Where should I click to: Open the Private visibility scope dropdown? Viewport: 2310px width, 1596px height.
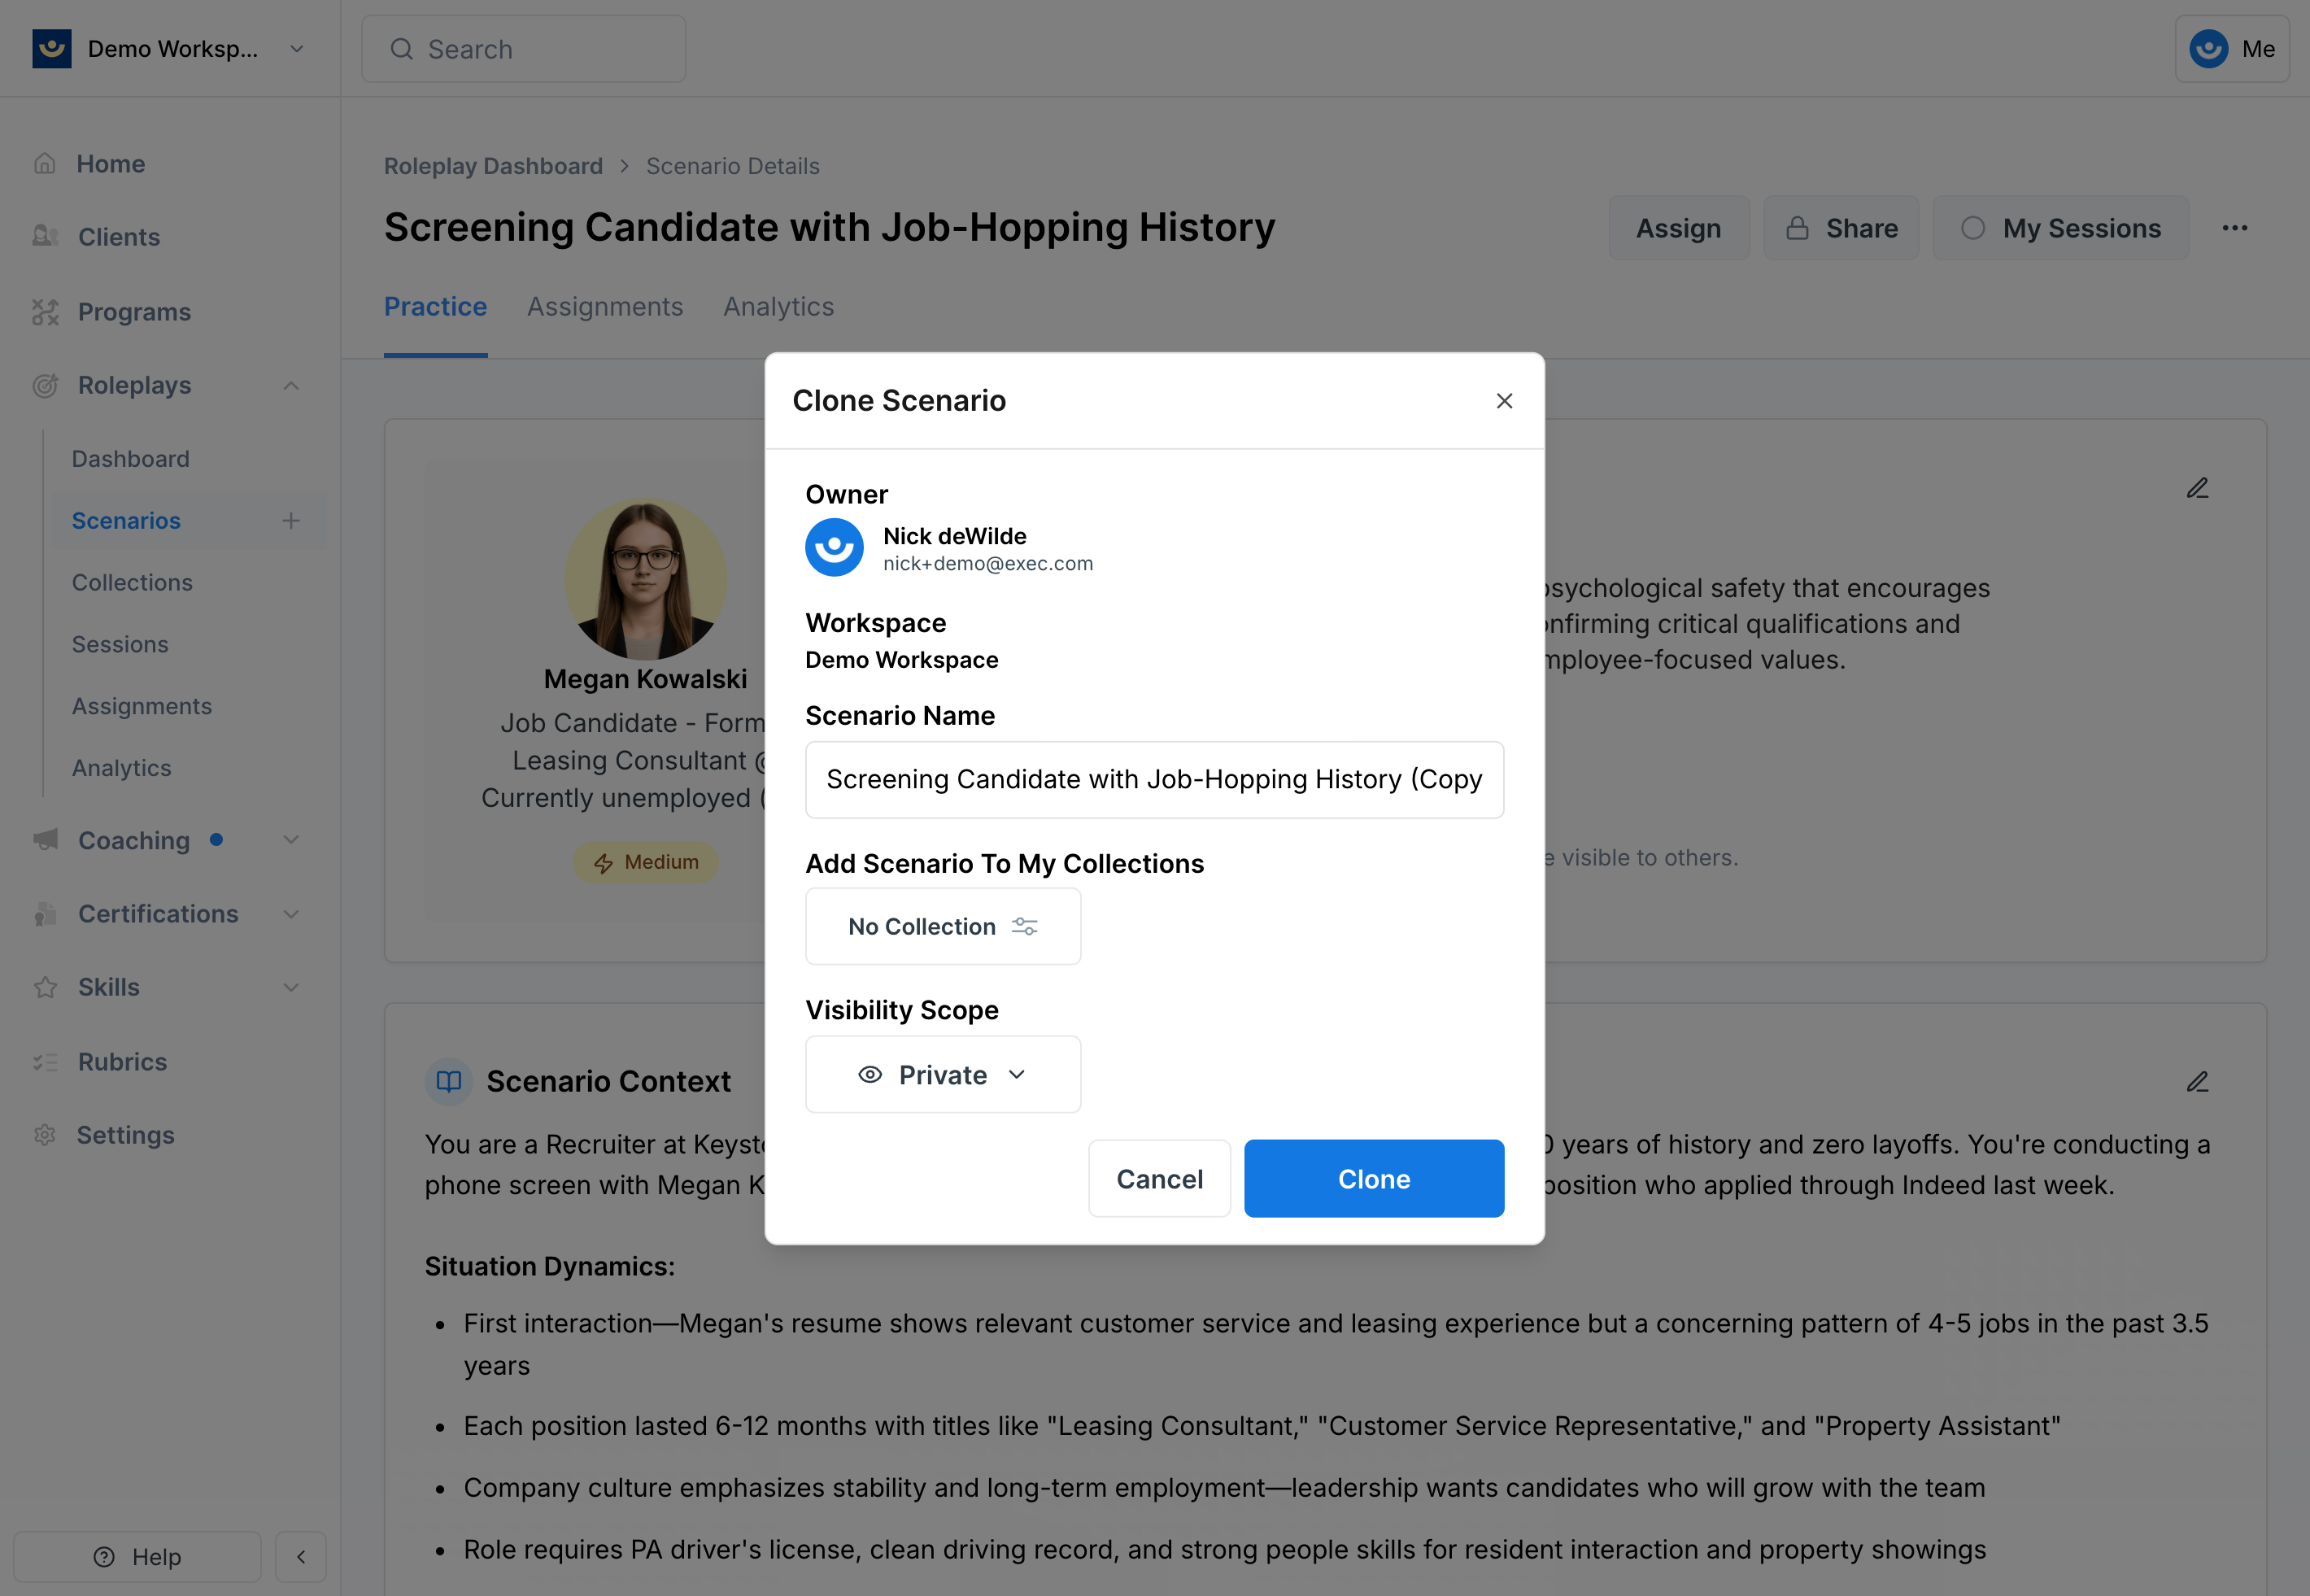click(943, 1074)
